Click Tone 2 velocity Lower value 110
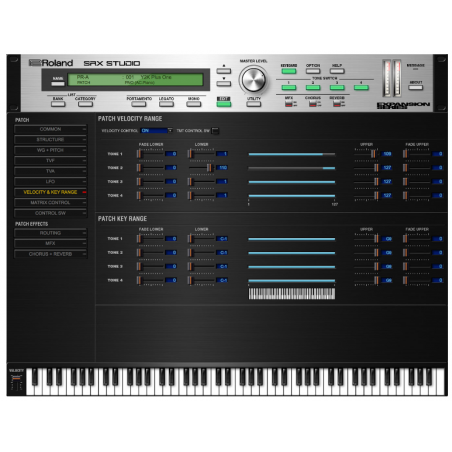Image resolution: width=452 pixels, height=452 pixels. [222, 168]
